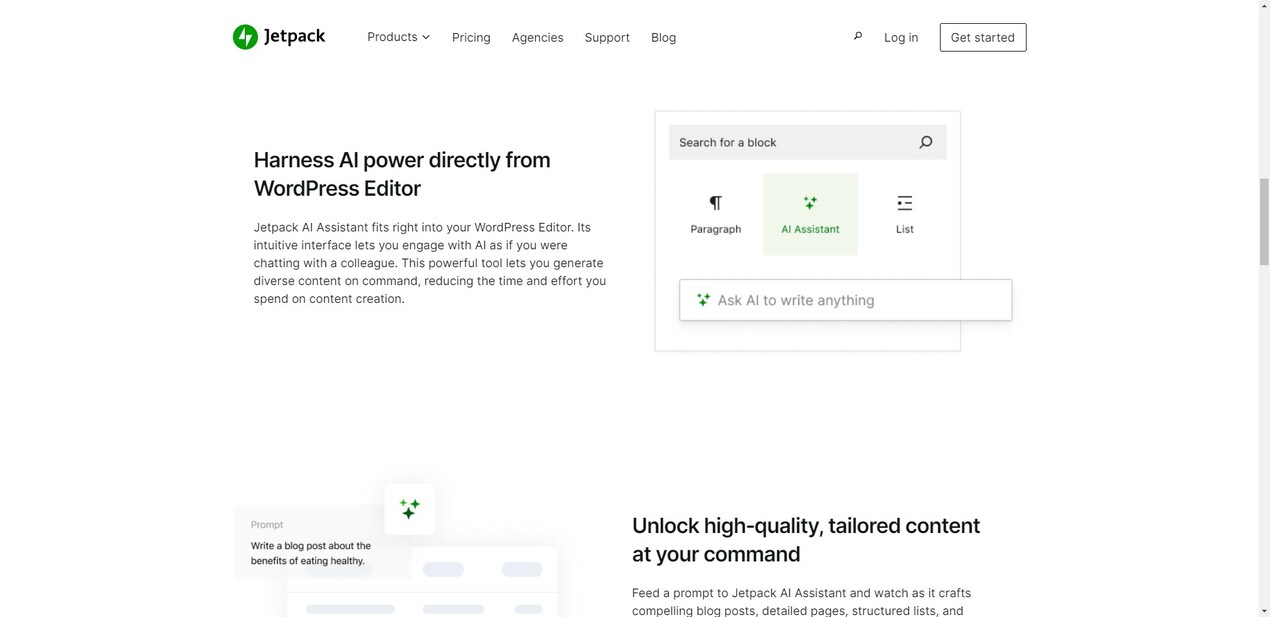Visit the Blog link

[663, 37]
